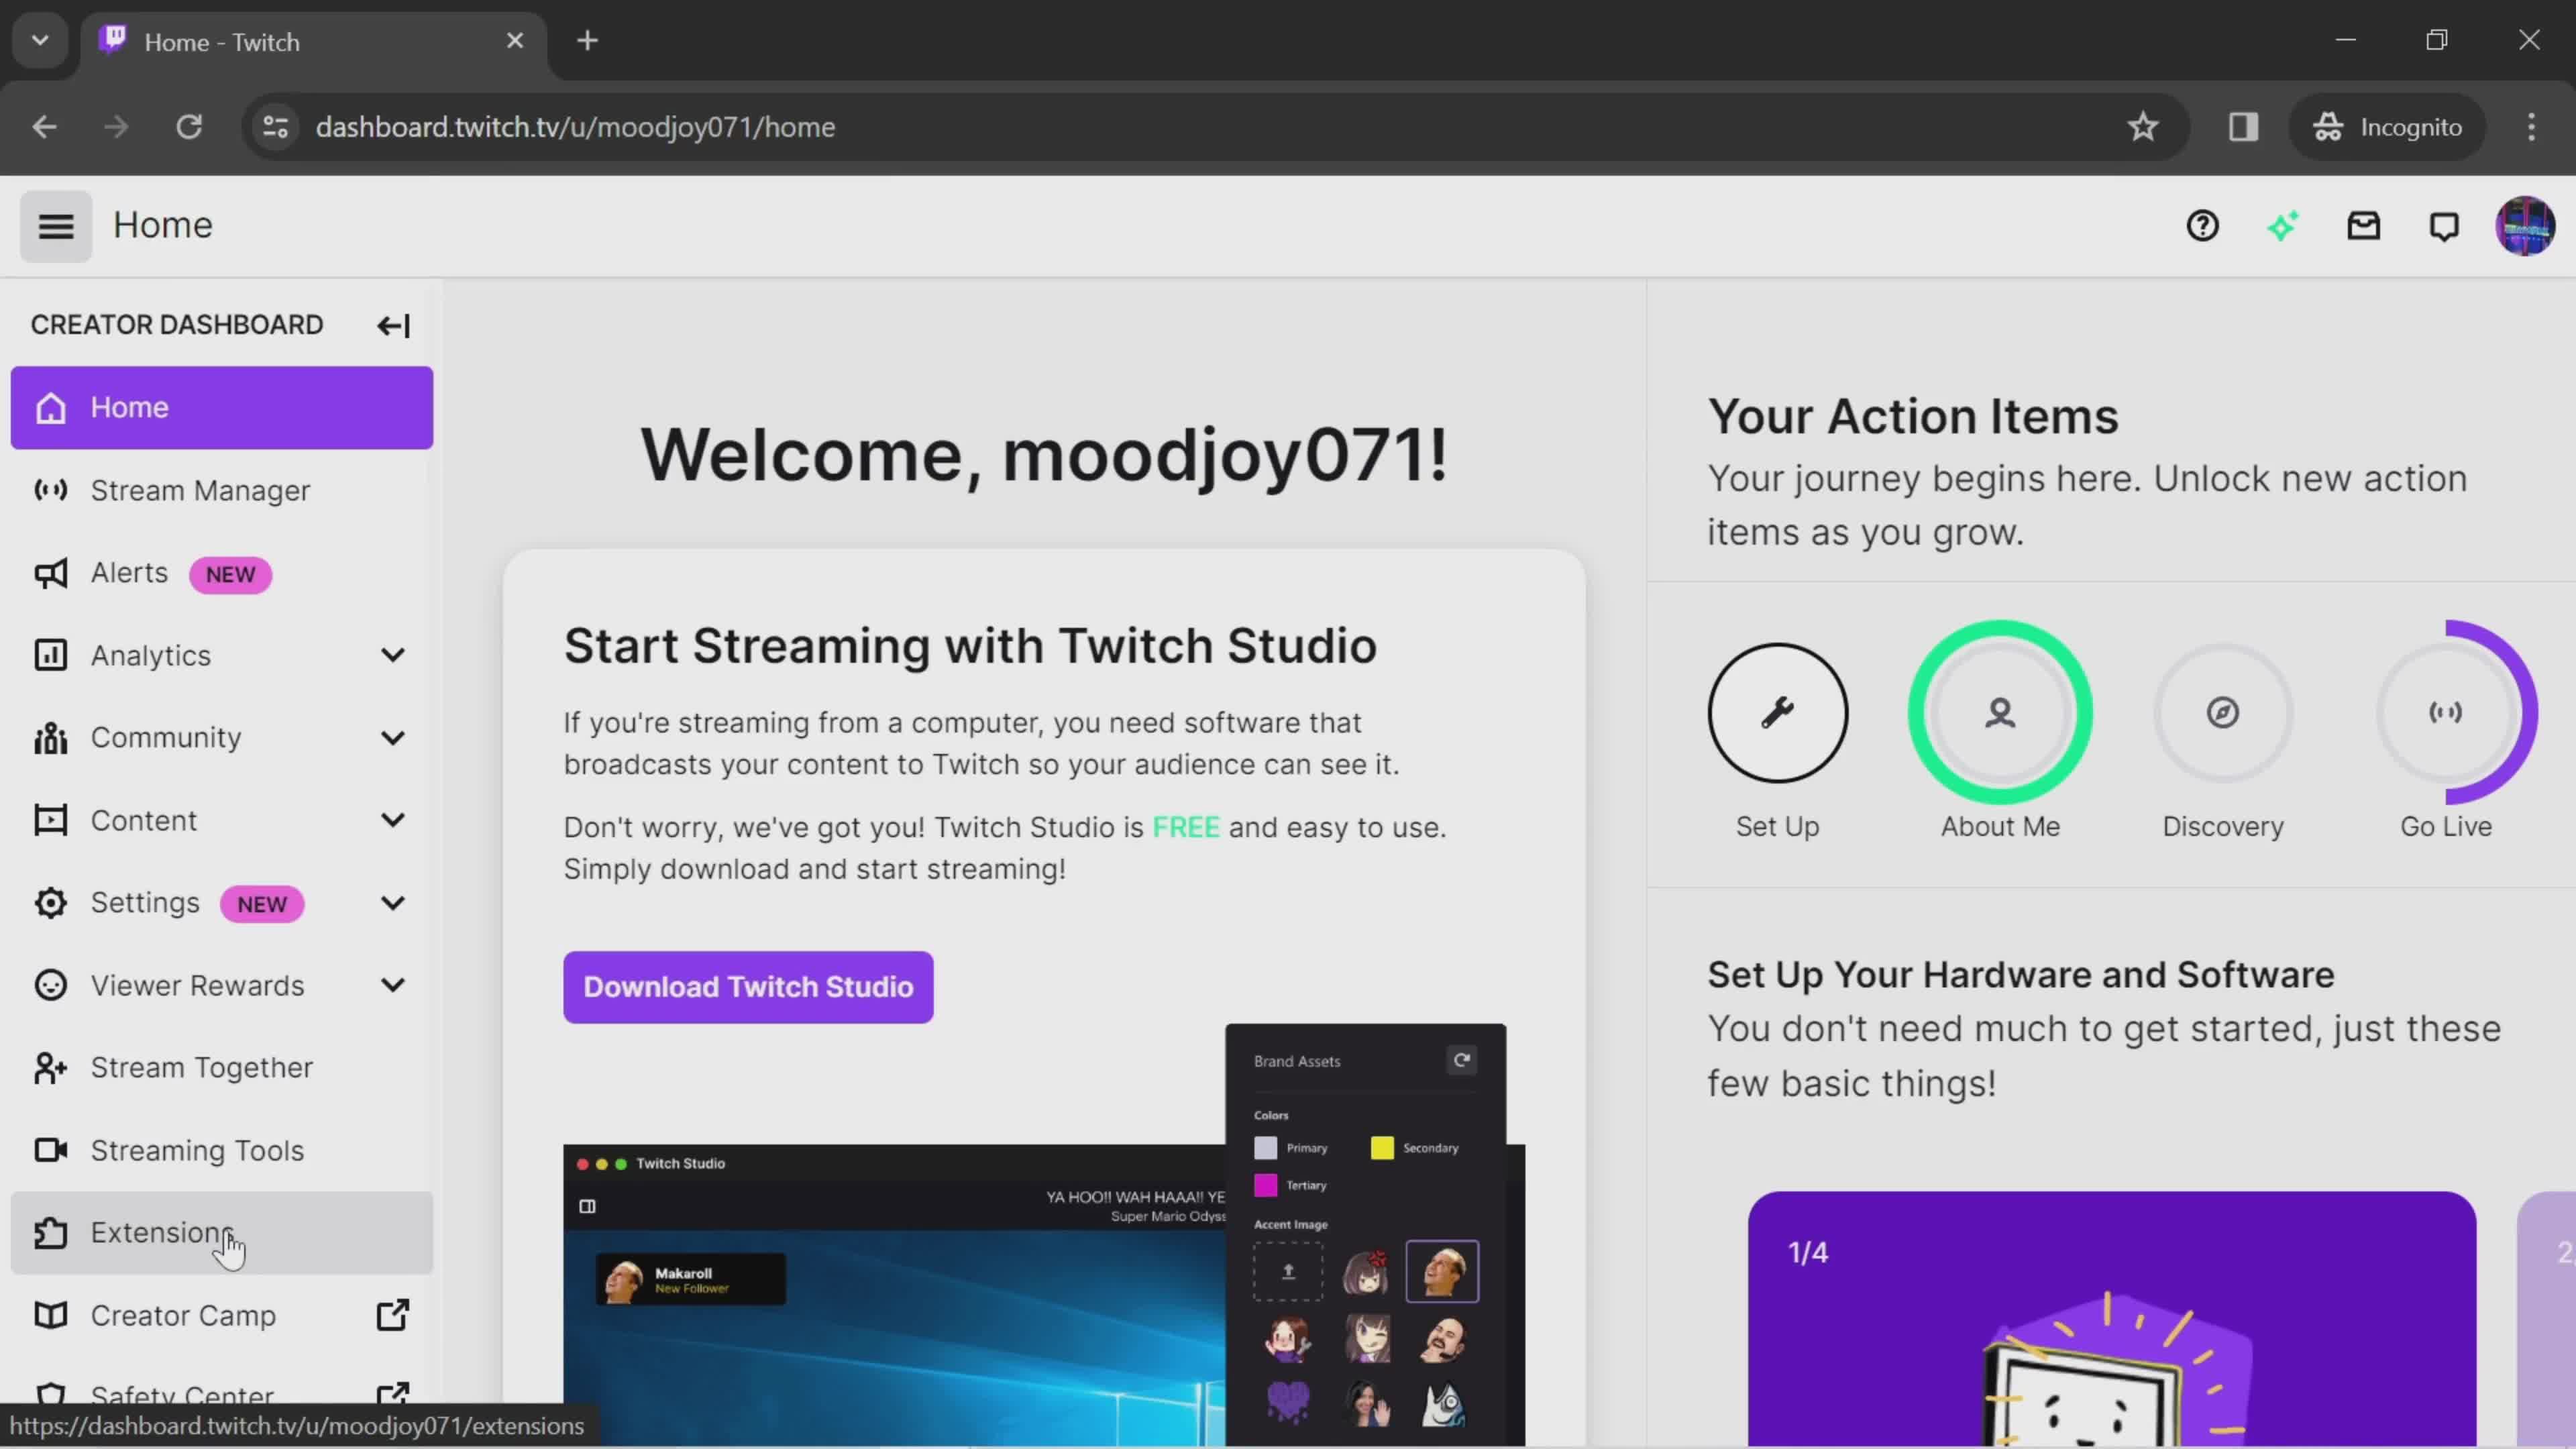The width and height of the screenshot is (2576, 1449).
Task: Bookmark this page with star icon
Action: tap(2142, 127)
